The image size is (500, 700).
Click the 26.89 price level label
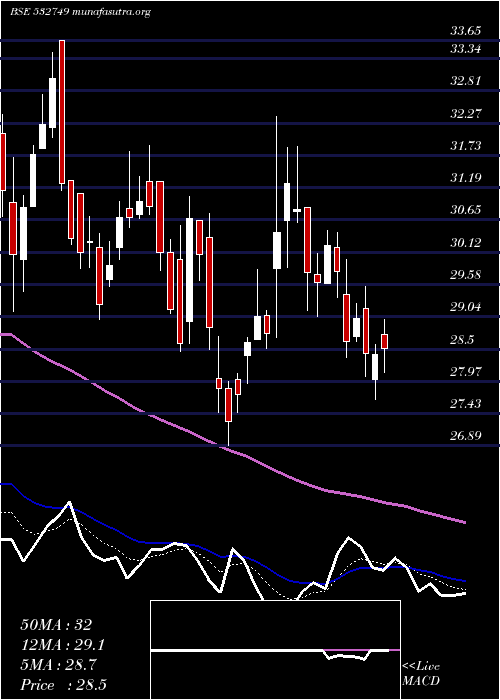(466, 435)
